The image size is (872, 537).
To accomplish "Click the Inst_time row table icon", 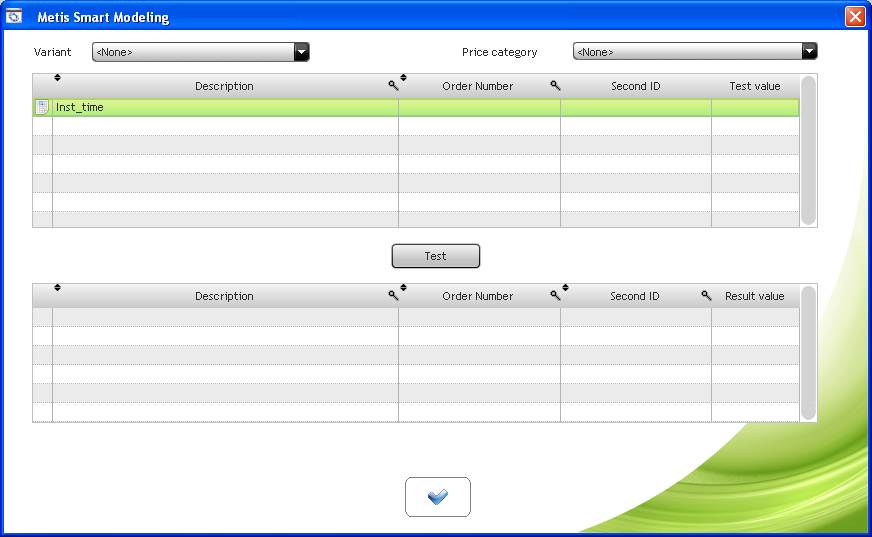I will point(42,107).
